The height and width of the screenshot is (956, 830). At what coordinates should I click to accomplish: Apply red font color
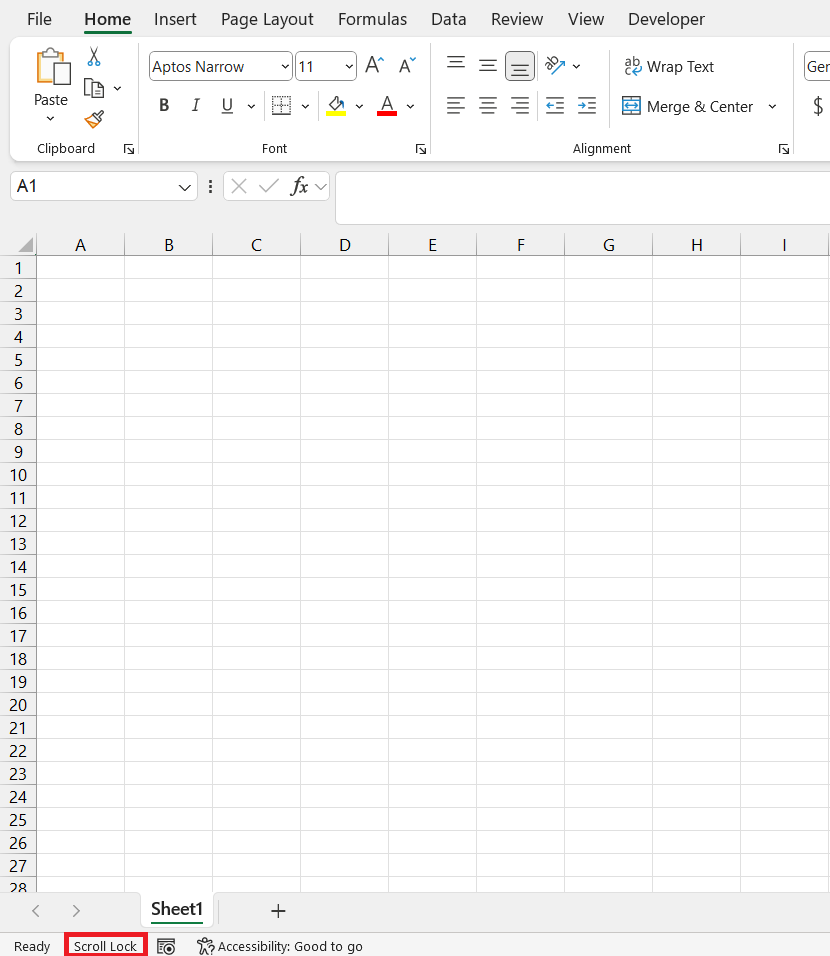point(387,105)
